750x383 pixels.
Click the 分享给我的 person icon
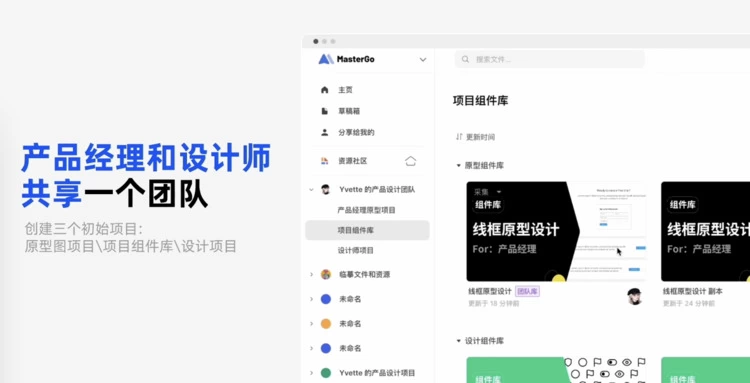tap(325, 132)
